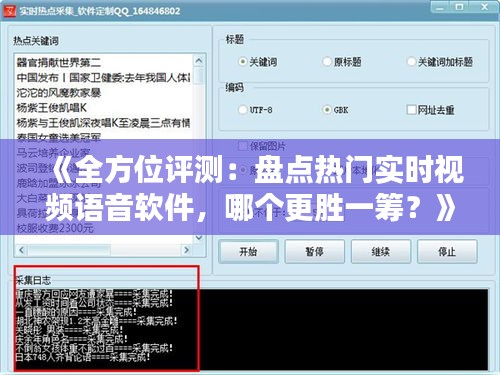Viewport: 500px width, 375px height.
Task: Select keyword row starting 中国发布
Action: pos(103,78)
